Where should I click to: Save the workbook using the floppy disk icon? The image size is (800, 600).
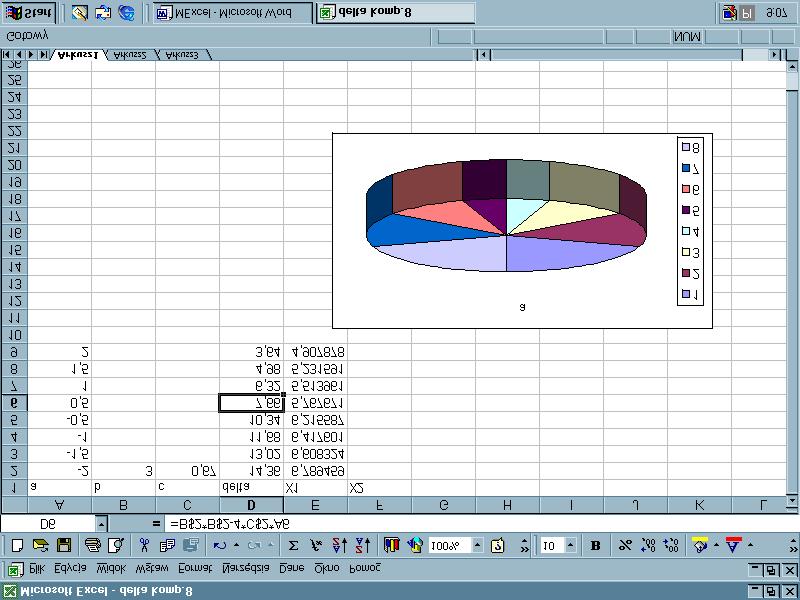point(64,545)
